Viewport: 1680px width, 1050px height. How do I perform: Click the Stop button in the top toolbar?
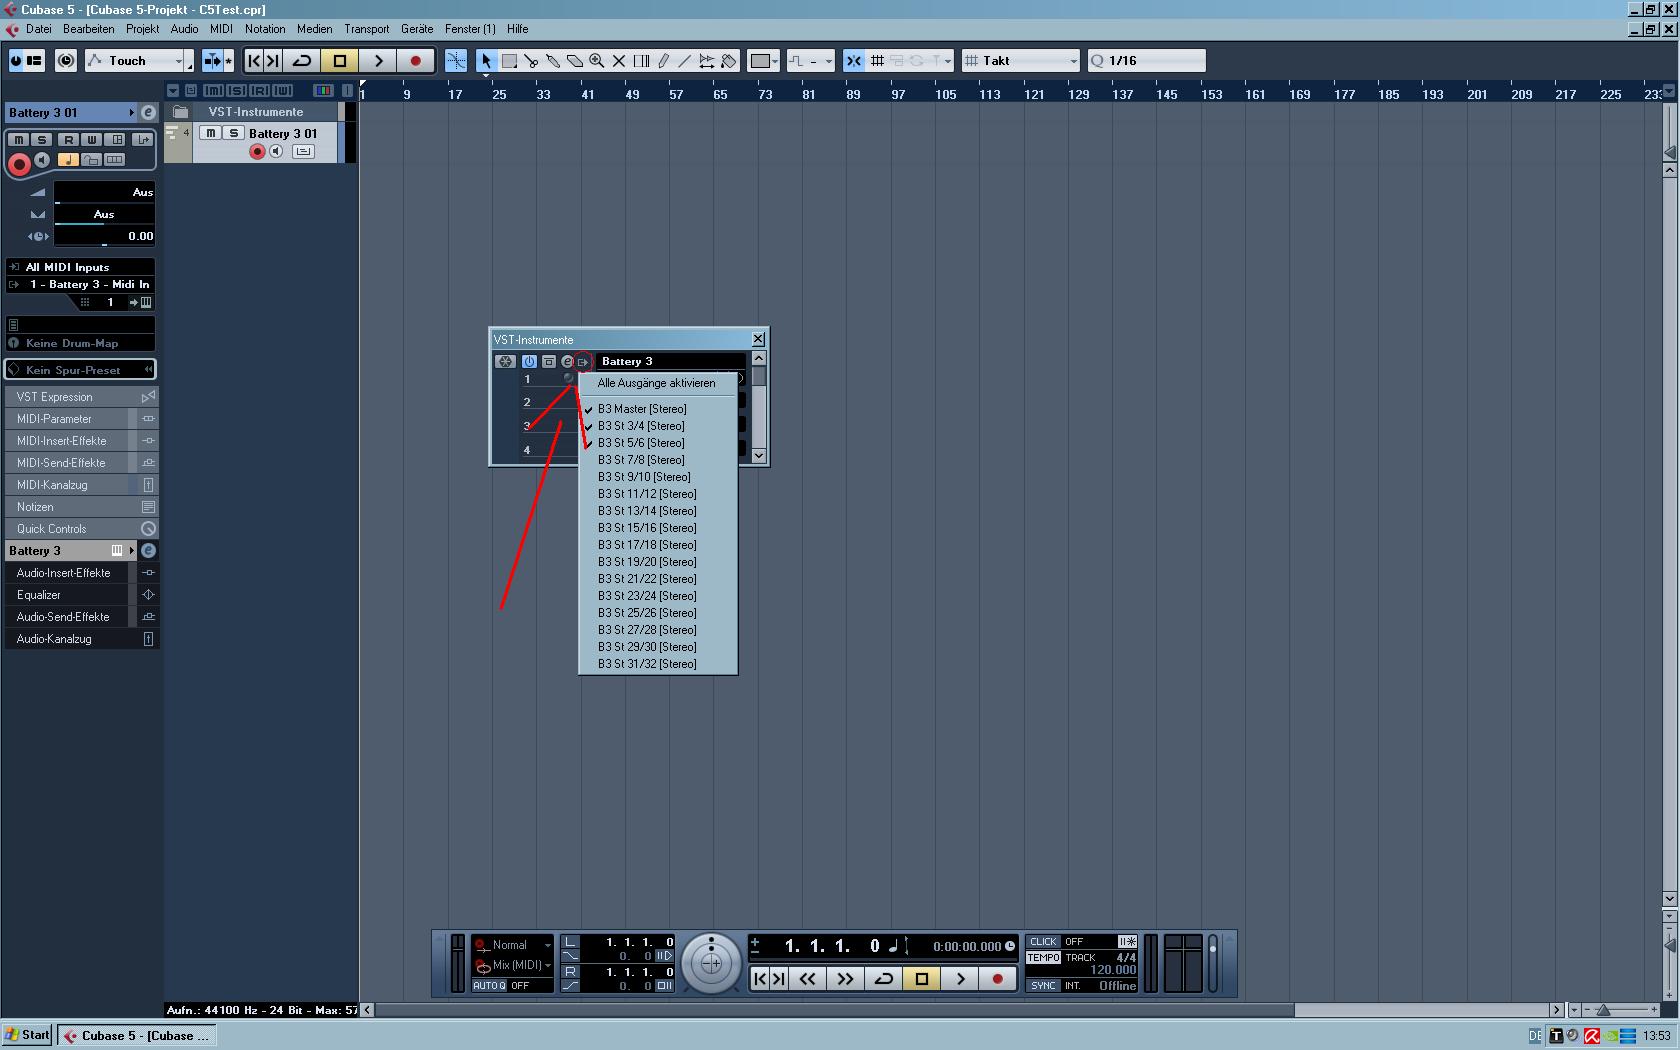(340, 61)
